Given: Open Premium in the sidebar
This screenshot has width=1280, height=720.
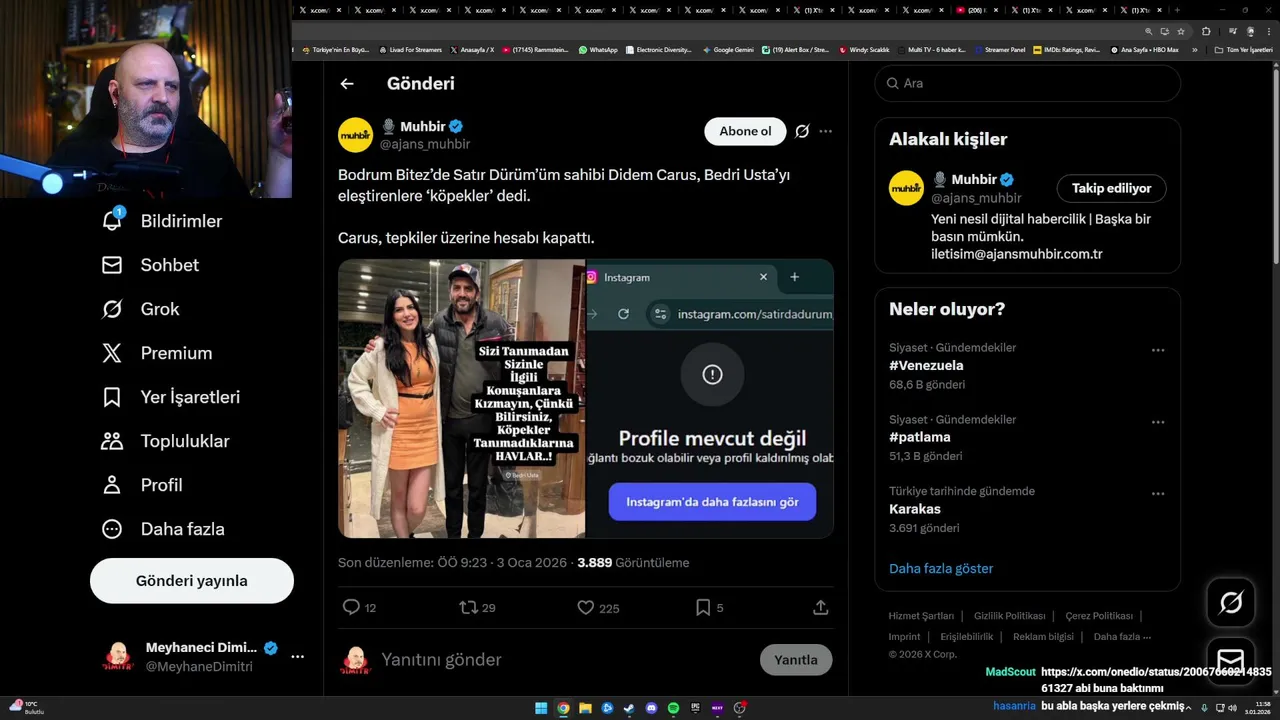Looking at the screenshot, I should pos(157,353).
